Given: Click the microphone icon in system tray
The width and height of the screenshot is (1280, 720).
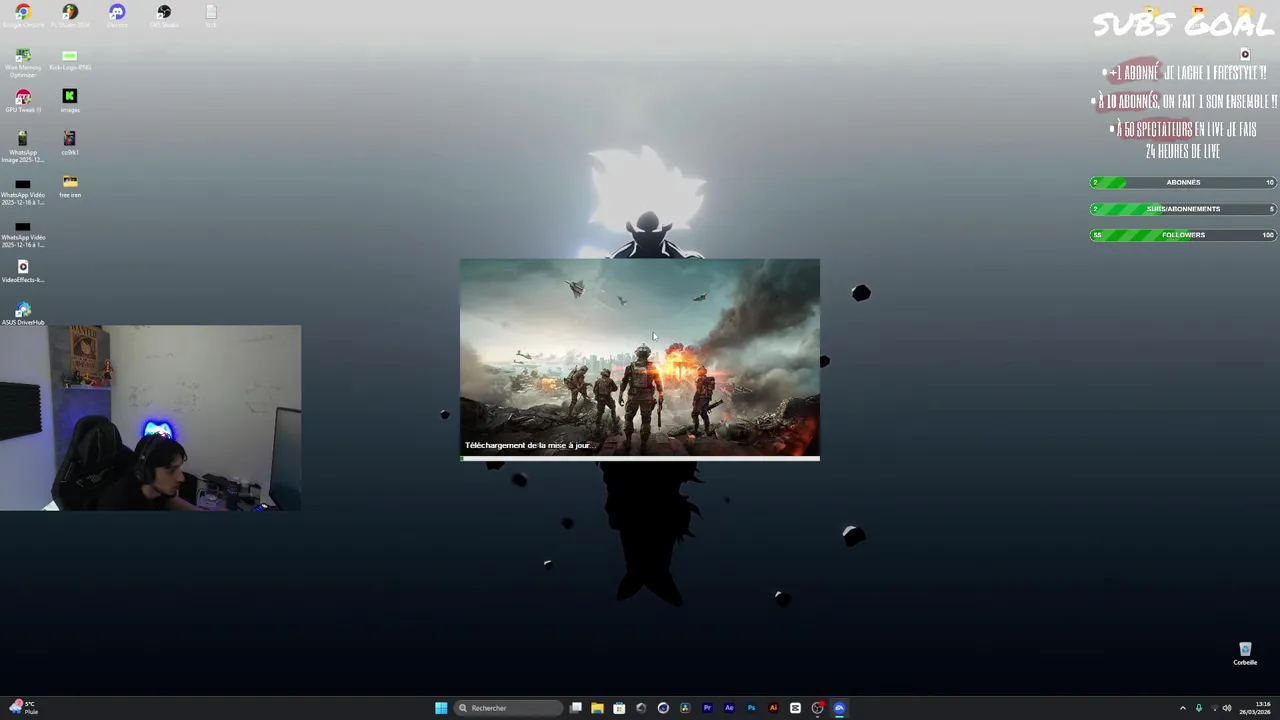Looking at the screenshot, I should point(1199,708).
